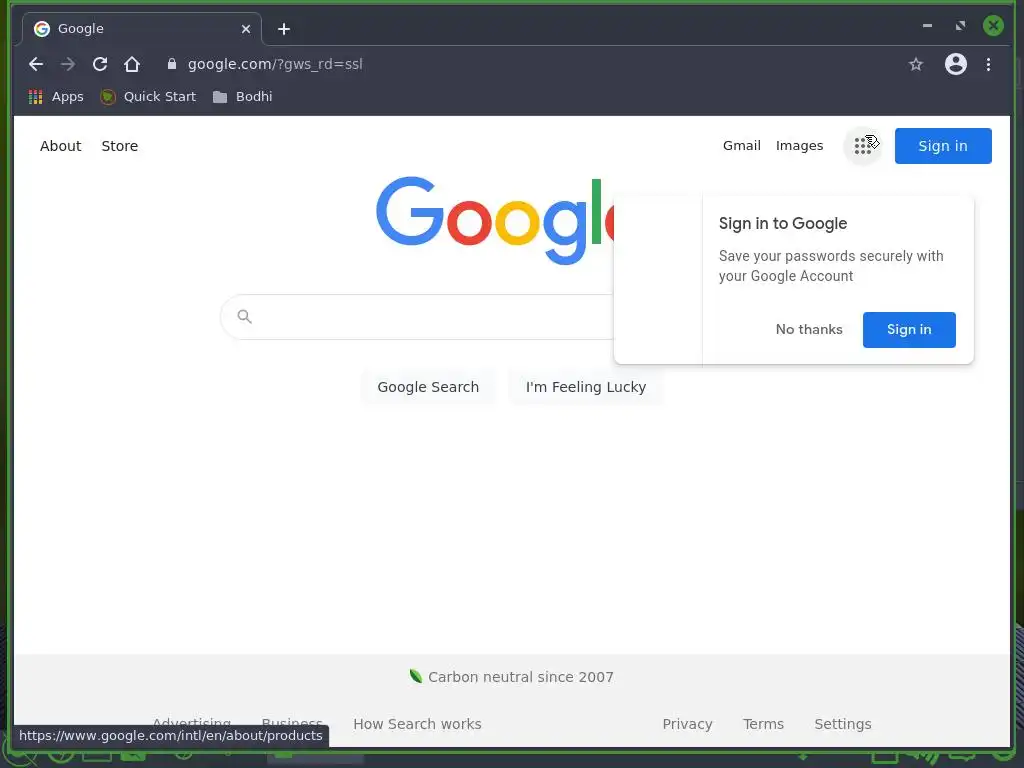1024x768 pixels.
Task: Click the Google Search button
Action: 428,387
